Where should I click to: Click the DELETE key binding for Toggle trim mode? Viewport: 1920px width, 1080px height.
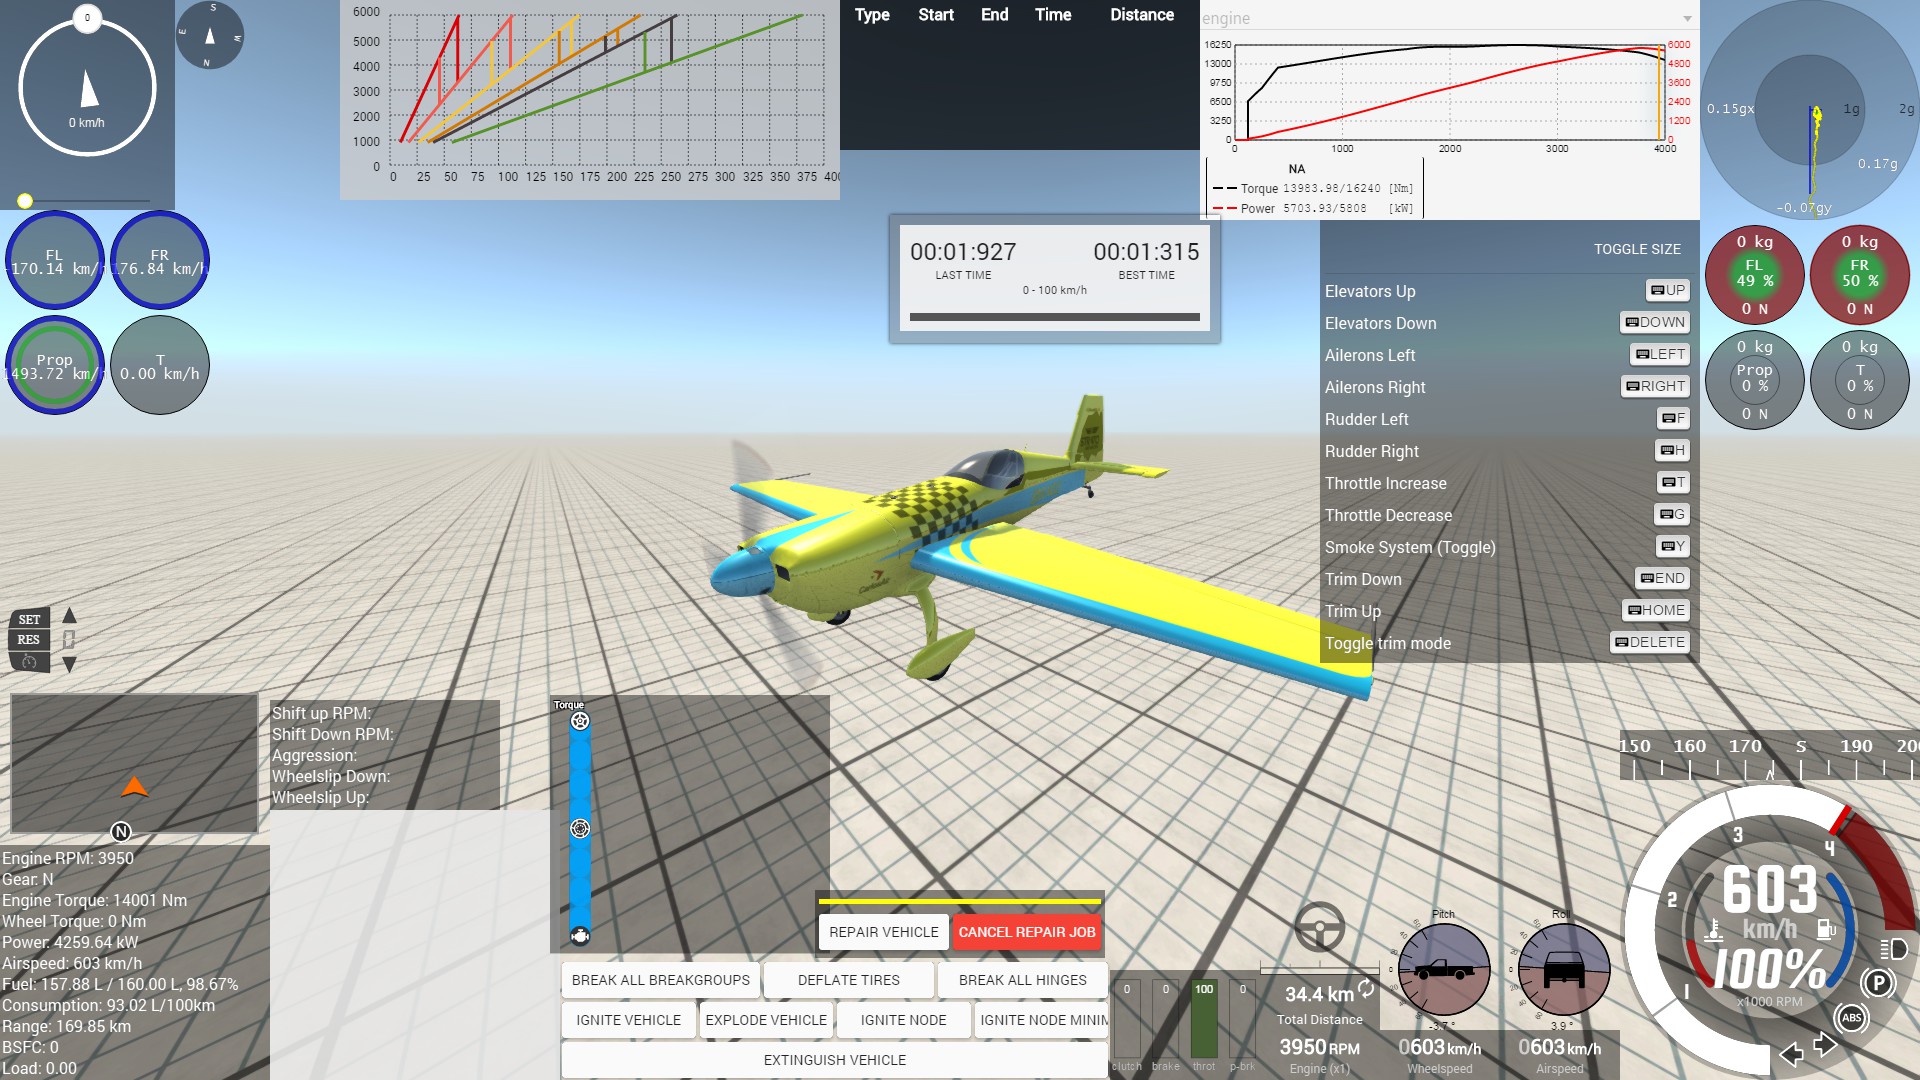tap(1650, 642)
